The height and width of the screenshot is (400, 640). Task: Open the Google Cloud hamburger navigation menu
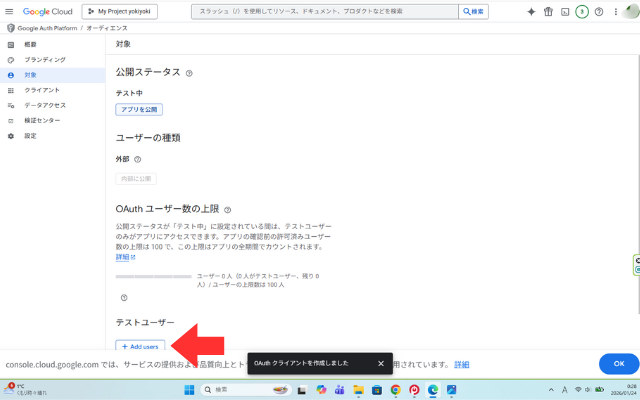pyautogui.click(x=10, y=11)
